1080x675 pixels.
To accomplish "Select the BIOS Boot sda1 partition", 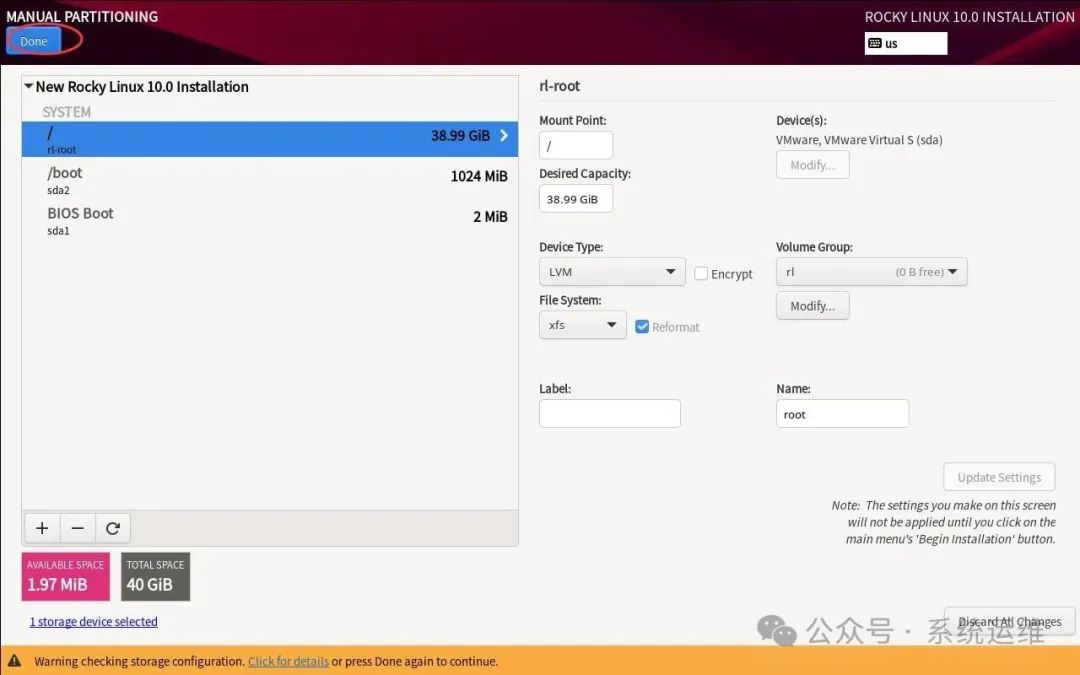I will [270, 221].
